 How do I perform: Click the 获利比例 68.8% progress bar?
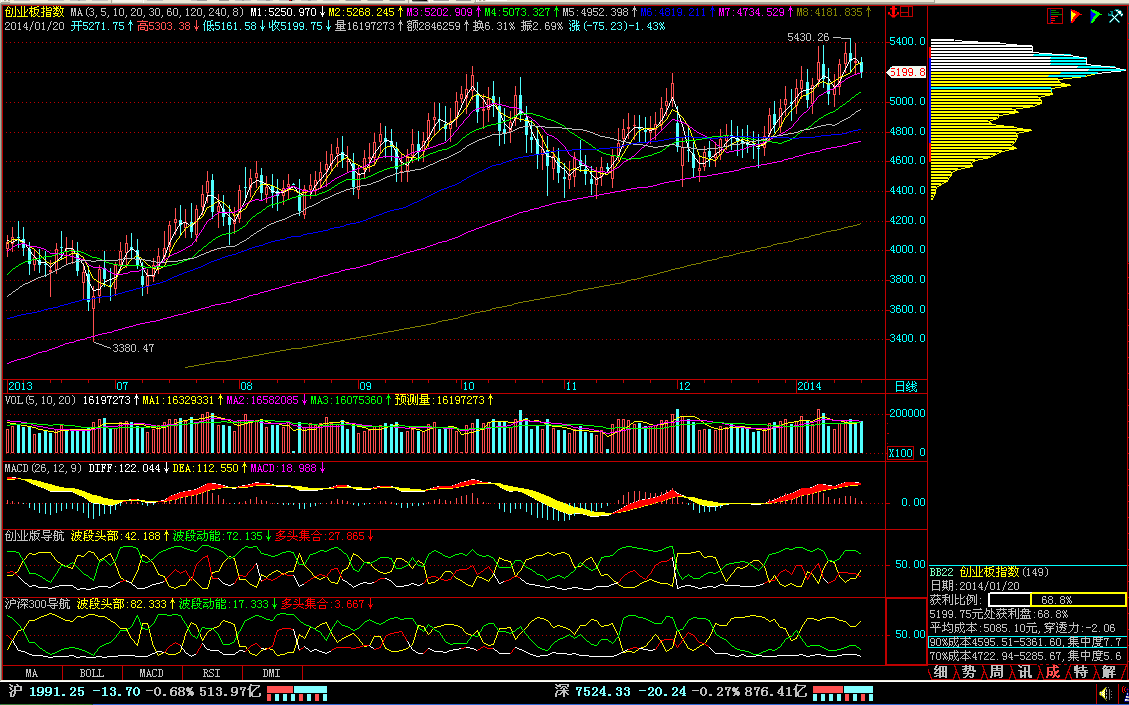tap(1057, 600)
